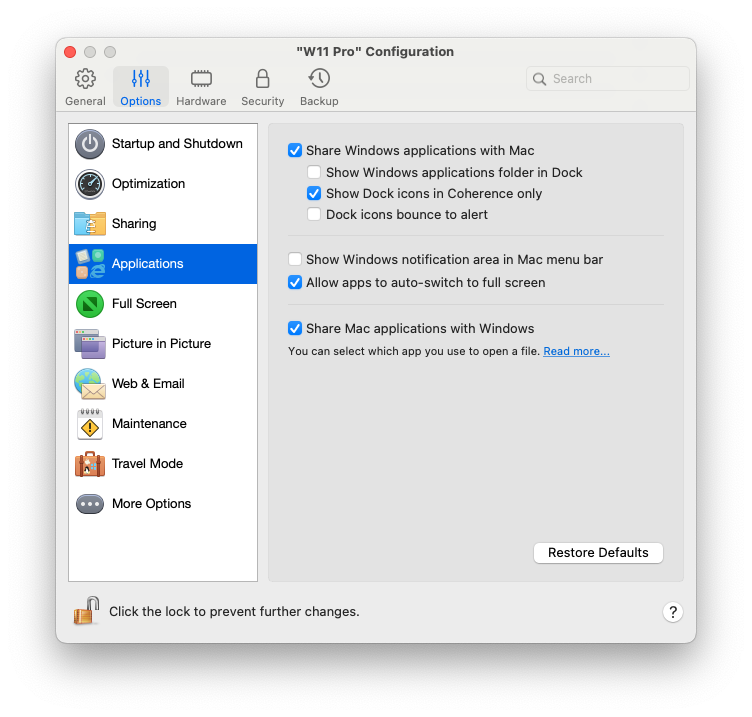Open the Hardware chip icon
The width and height of the screenshot is (752, 717).
(201, 79)
